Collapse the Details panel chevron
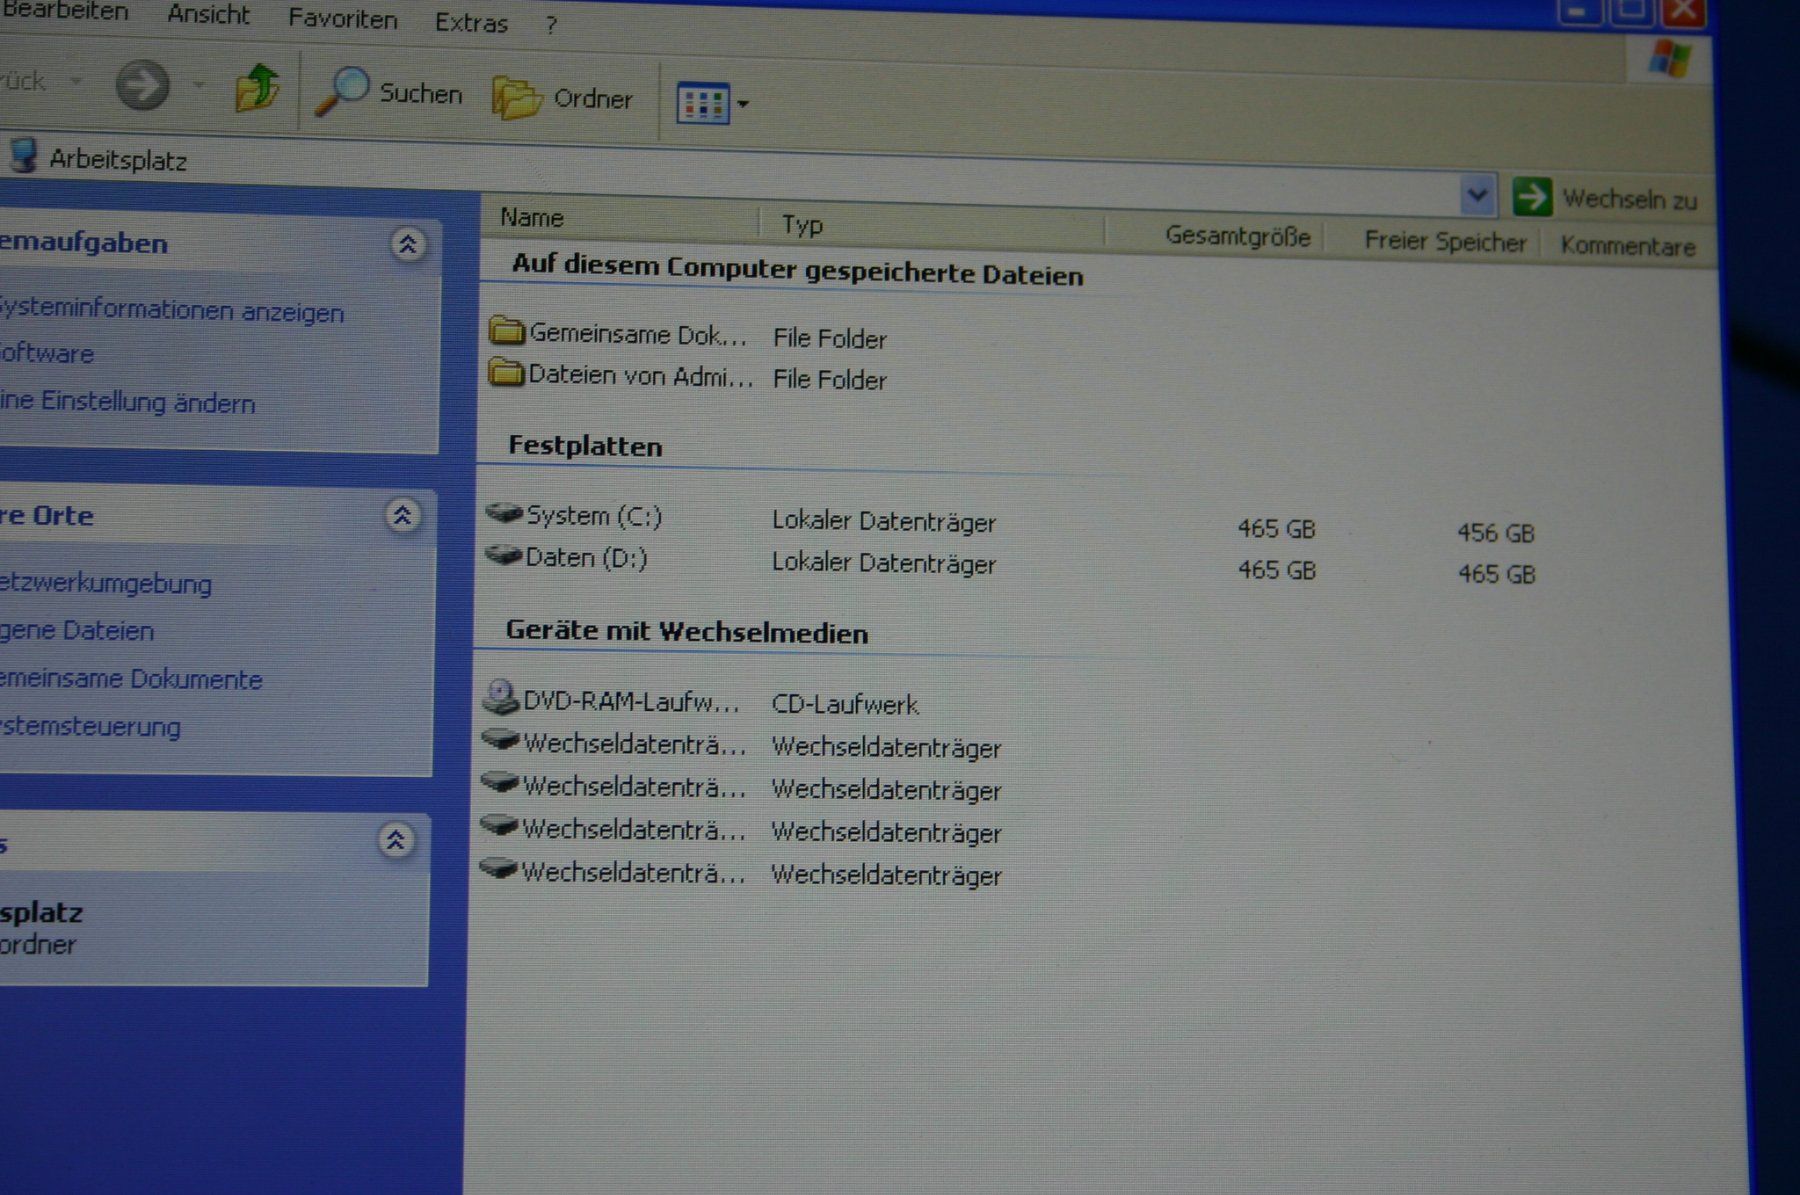This screenshot has height=1195, width=1800. coord(396,839)
